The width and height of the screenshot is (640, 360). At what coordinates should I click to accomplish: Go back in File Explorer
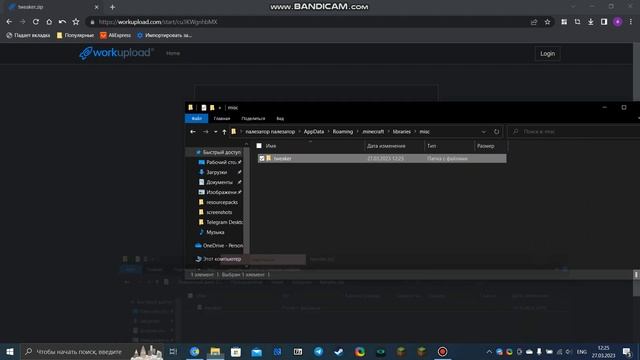pos(193,132)
